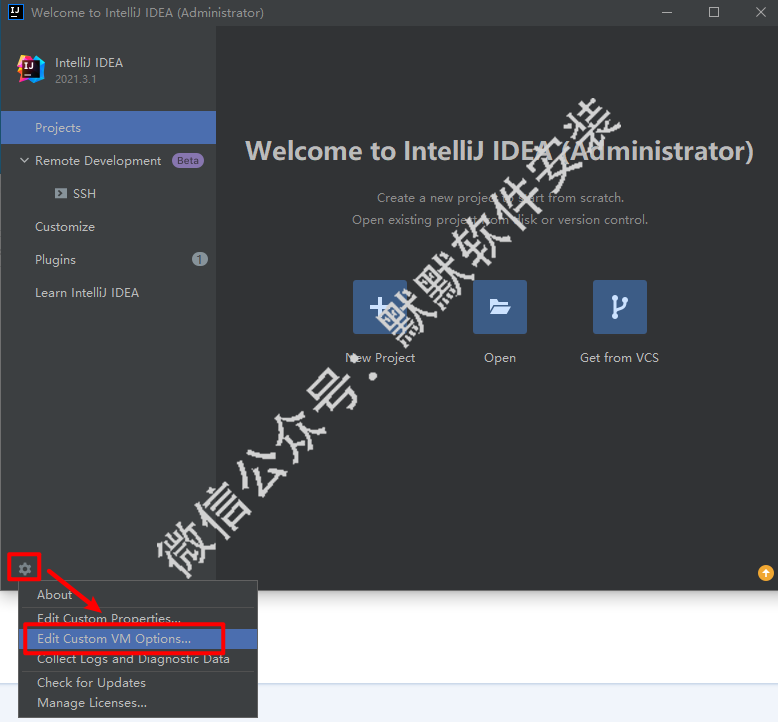This screenshot has height=722, width=778.
Task: Click the Open label under folder icon
Action: [x=500, y=358]
